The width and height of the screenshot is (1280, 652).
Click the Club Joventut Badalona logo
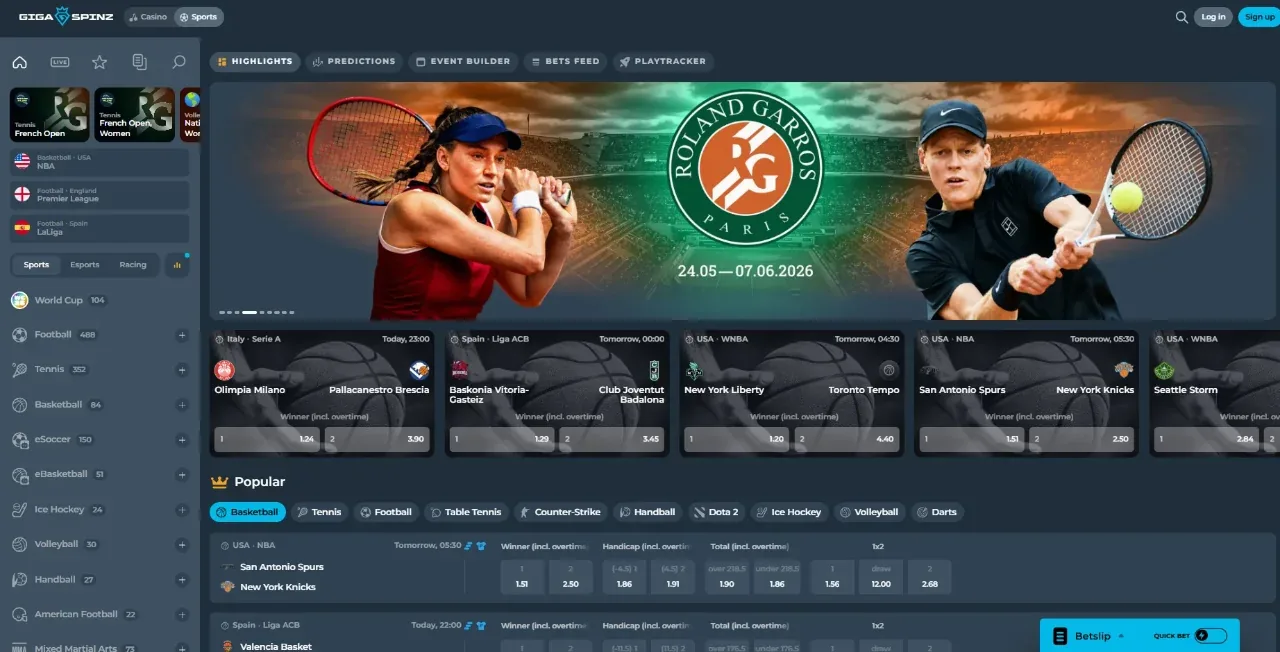(x=654, y=370)
